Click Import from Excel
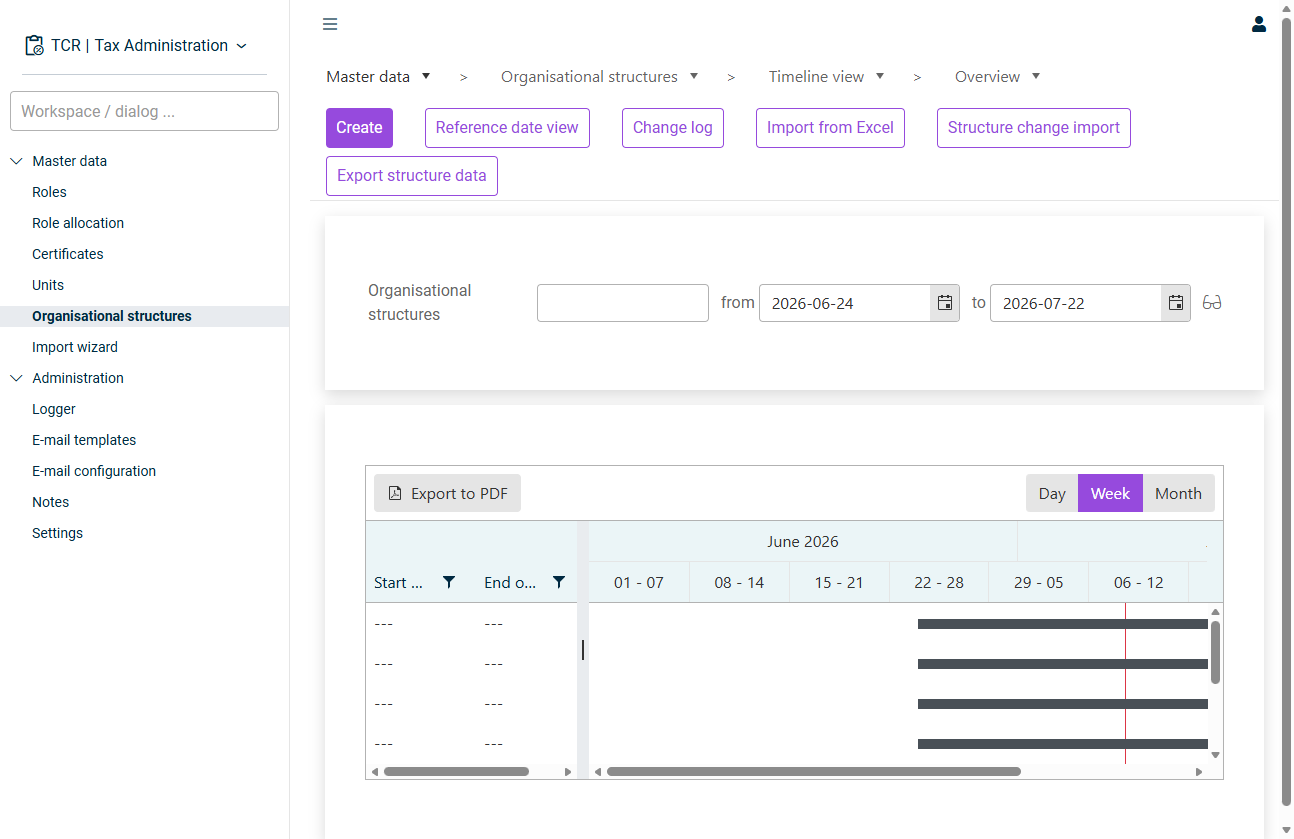 (830, 128)
